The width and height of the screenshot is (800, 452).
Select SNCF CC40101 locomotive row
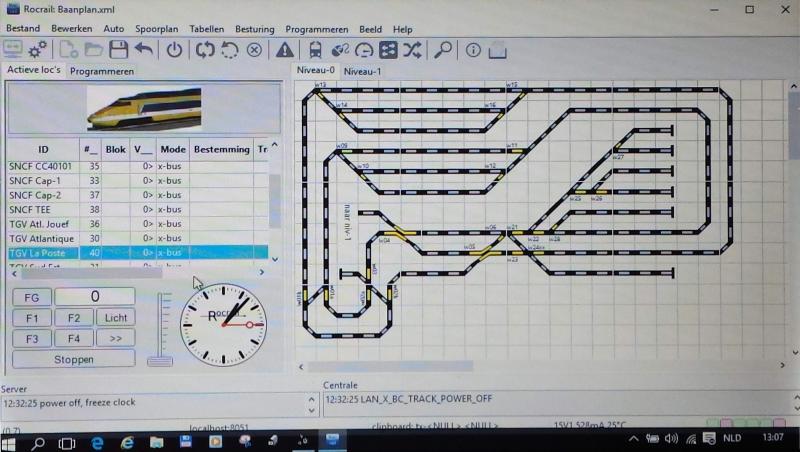(x=138, y=166)
